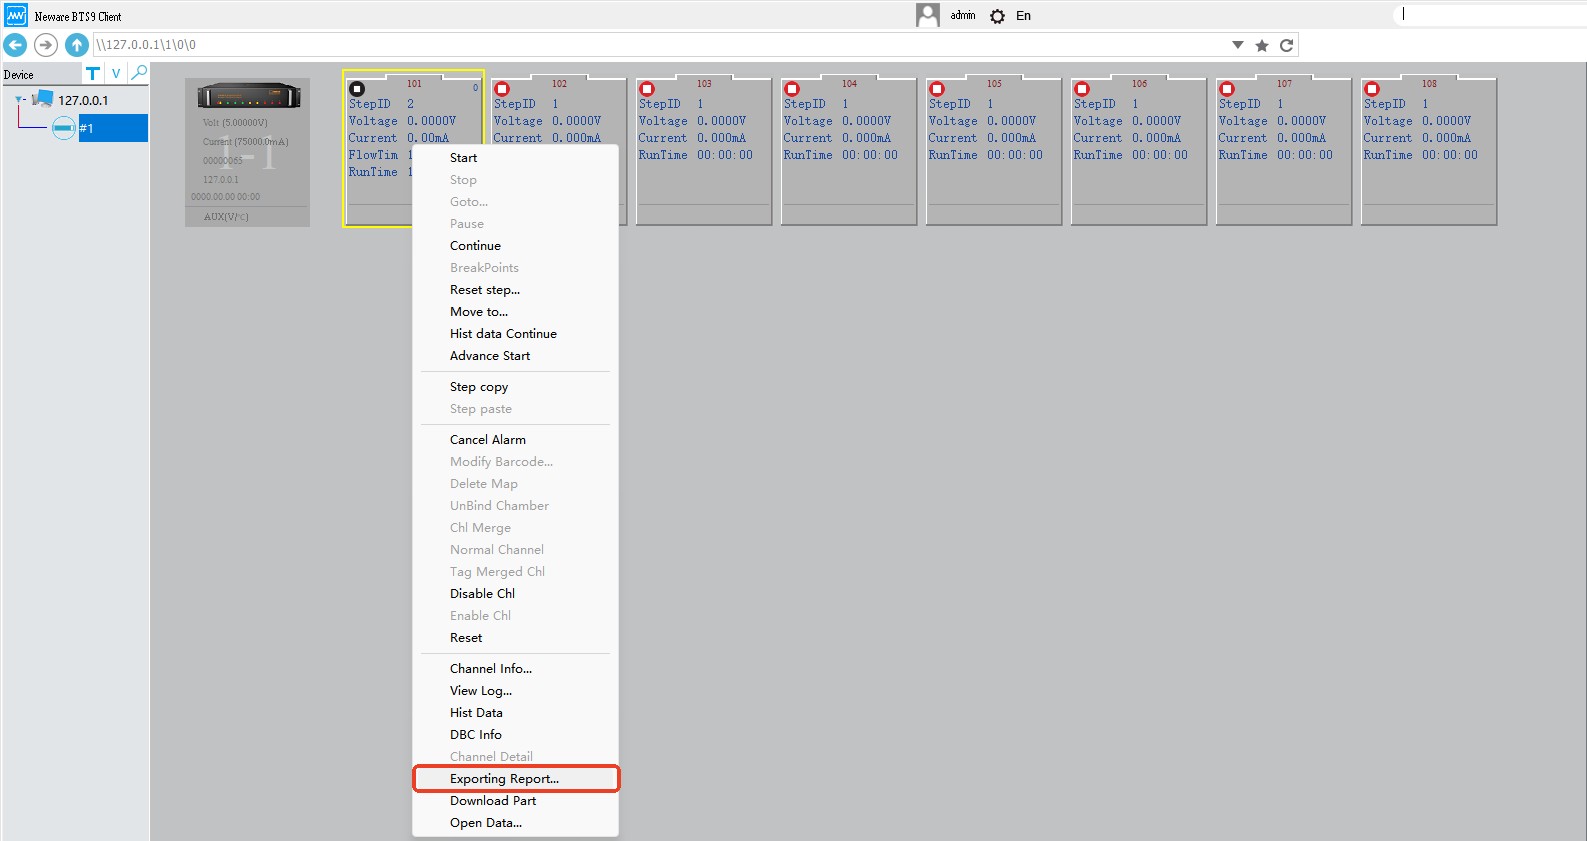Collapse the 127.0.0.1 tree node

[x=19, y=99]
